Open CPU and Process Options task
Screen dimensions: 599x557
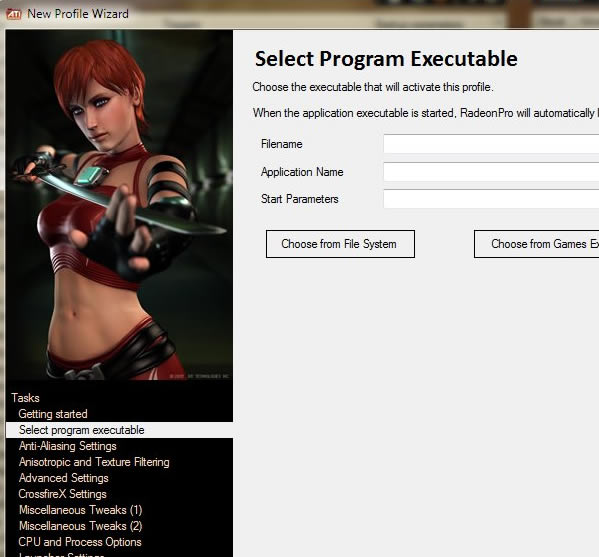click(x=80, y=542)
